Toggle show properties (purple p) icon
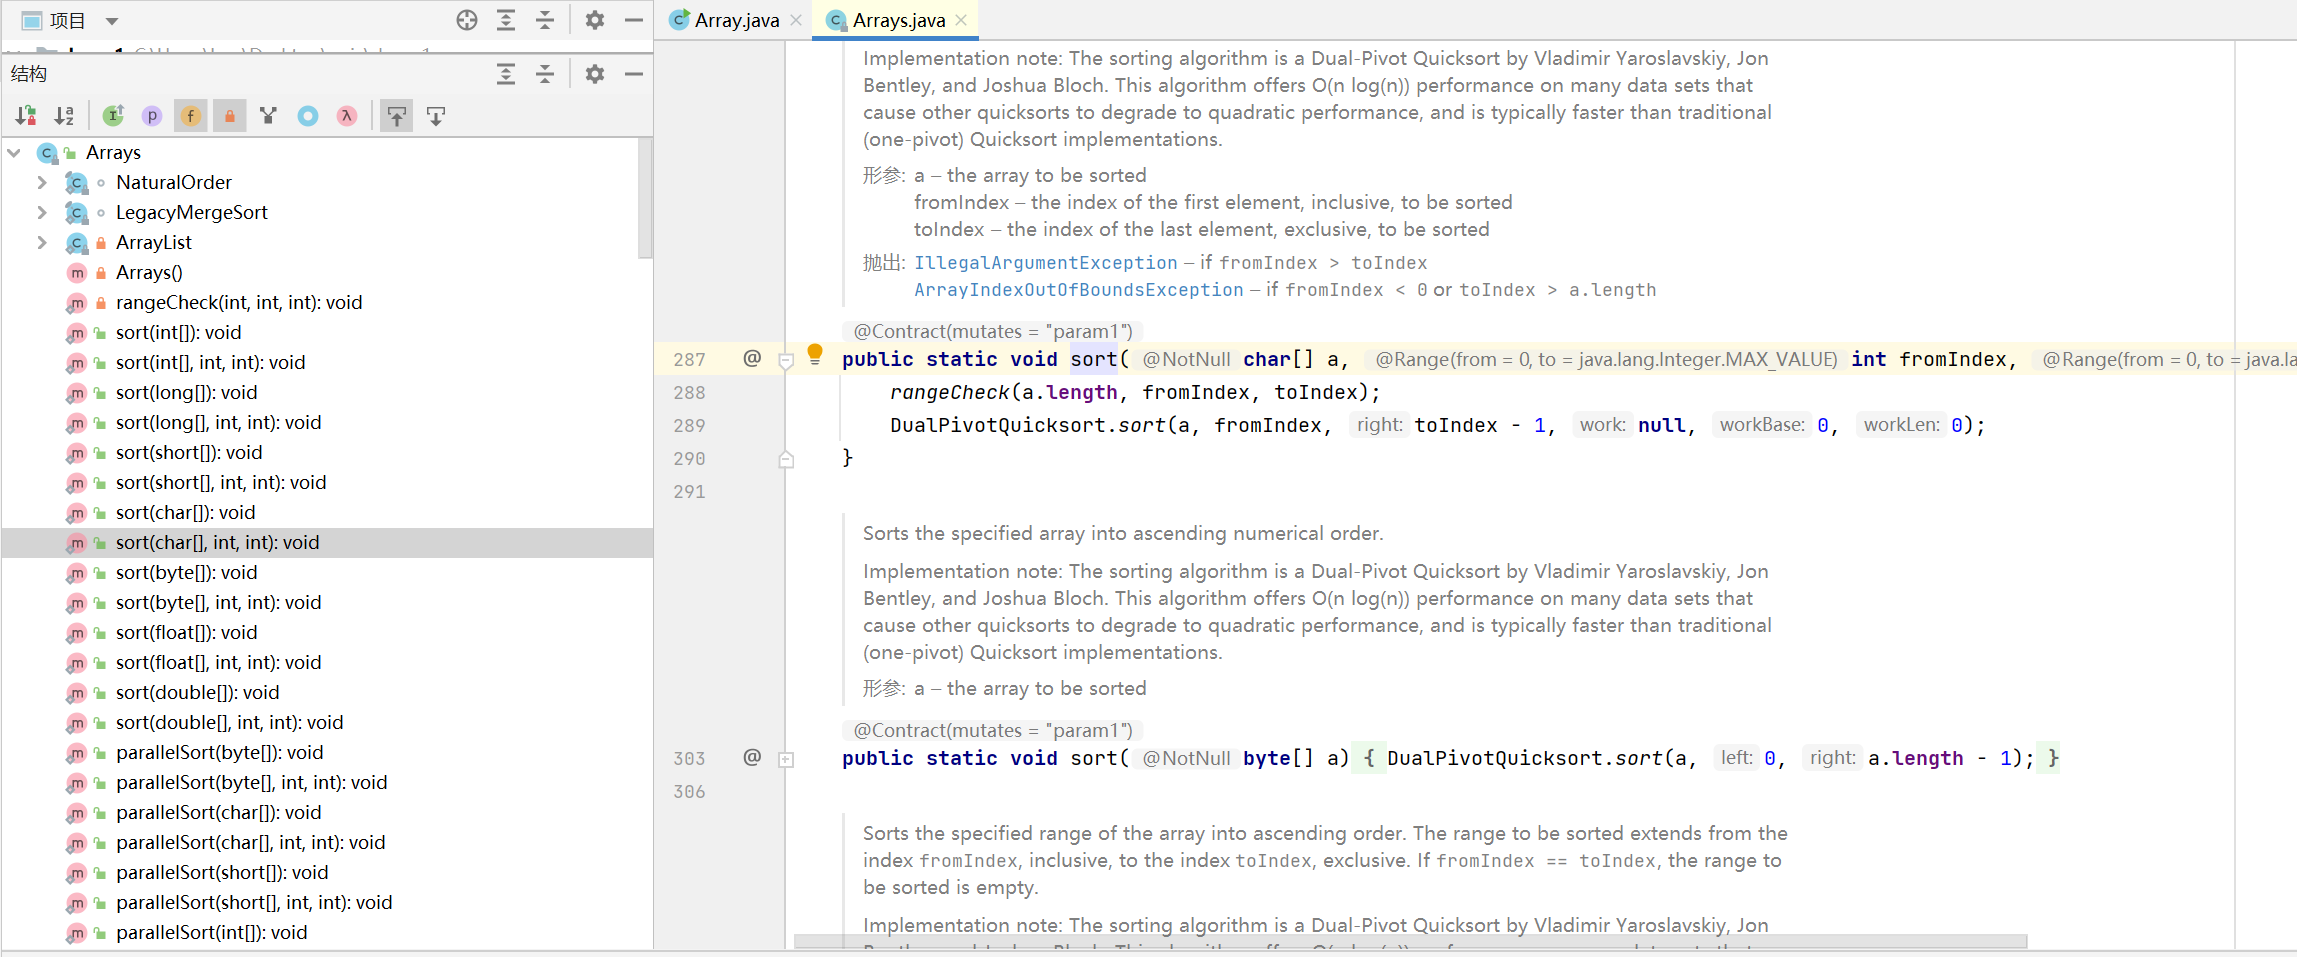The width and height of the screenshot is (2297, 957). click(x=152, y=116)
